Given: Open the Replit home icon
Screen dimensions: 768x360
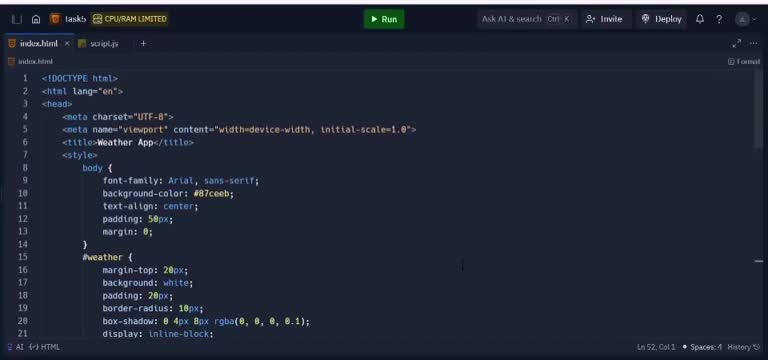Looking at the screenshot, I should (36, 19).
